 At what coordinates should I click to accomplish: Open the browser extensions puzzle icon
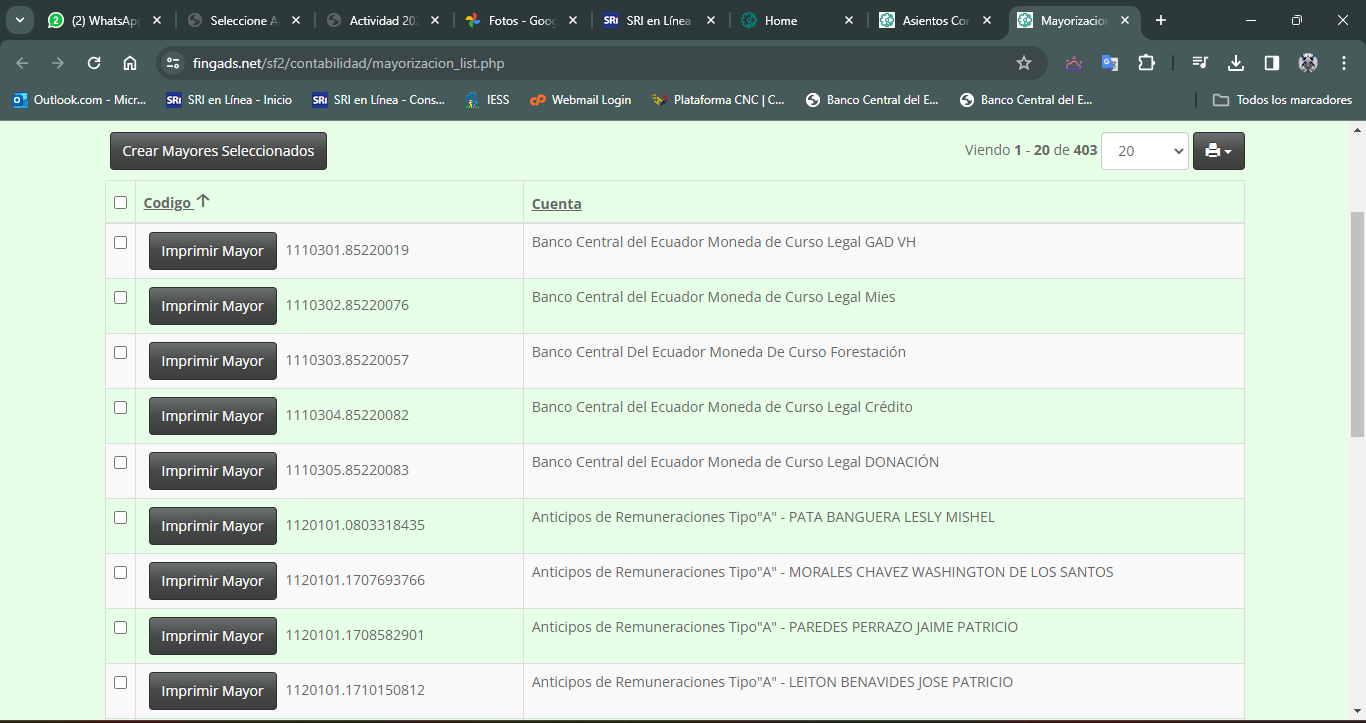(x=1147, y=63)
